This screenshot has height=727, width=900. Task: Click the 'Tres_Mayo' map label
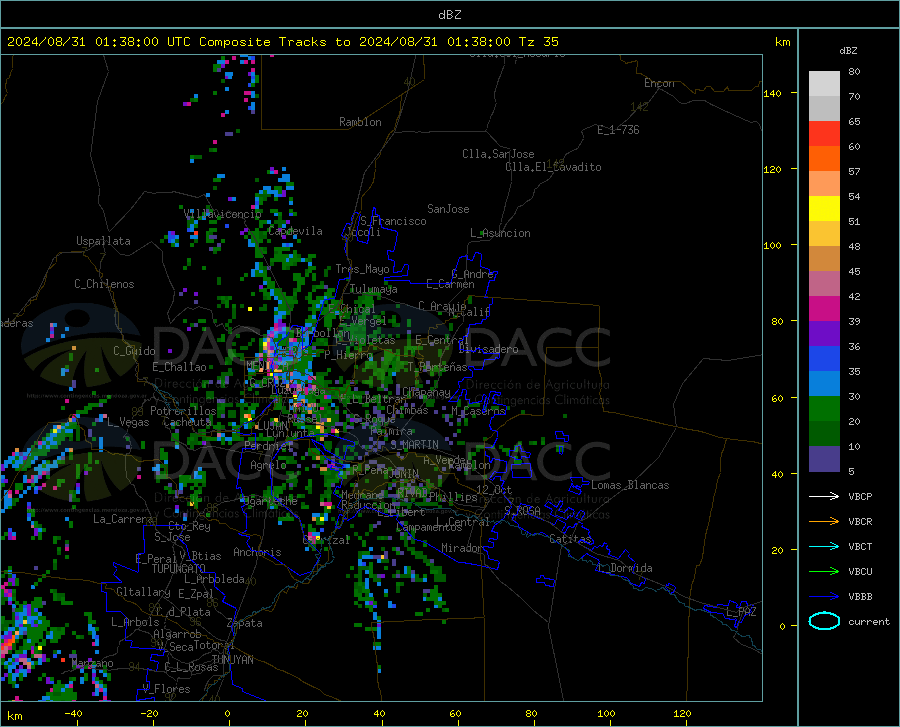tap(362, 269)
